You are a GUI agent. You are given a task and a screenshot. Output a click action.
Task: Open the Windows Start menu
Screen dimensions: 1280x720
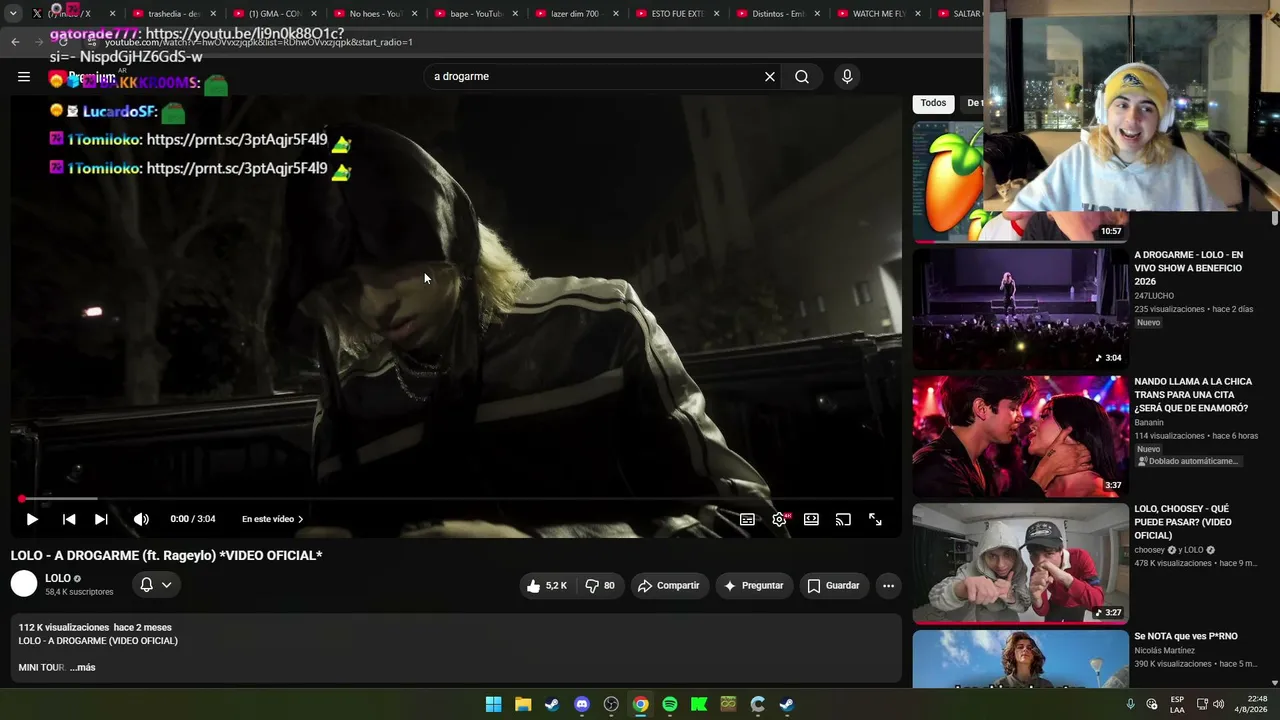coord(493,704)
